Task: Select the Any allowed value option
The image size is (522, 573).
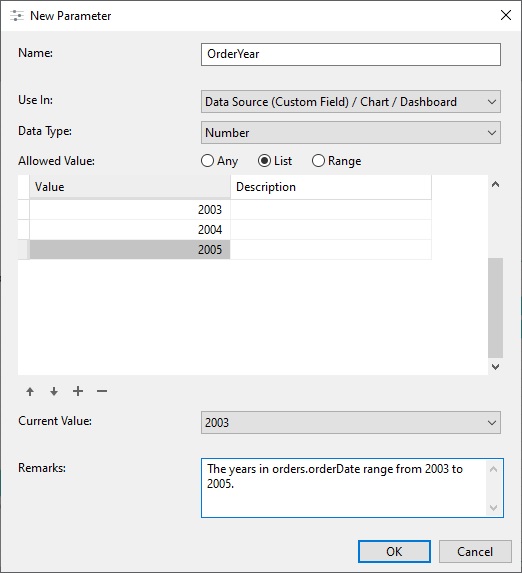Action: (219, 161)
